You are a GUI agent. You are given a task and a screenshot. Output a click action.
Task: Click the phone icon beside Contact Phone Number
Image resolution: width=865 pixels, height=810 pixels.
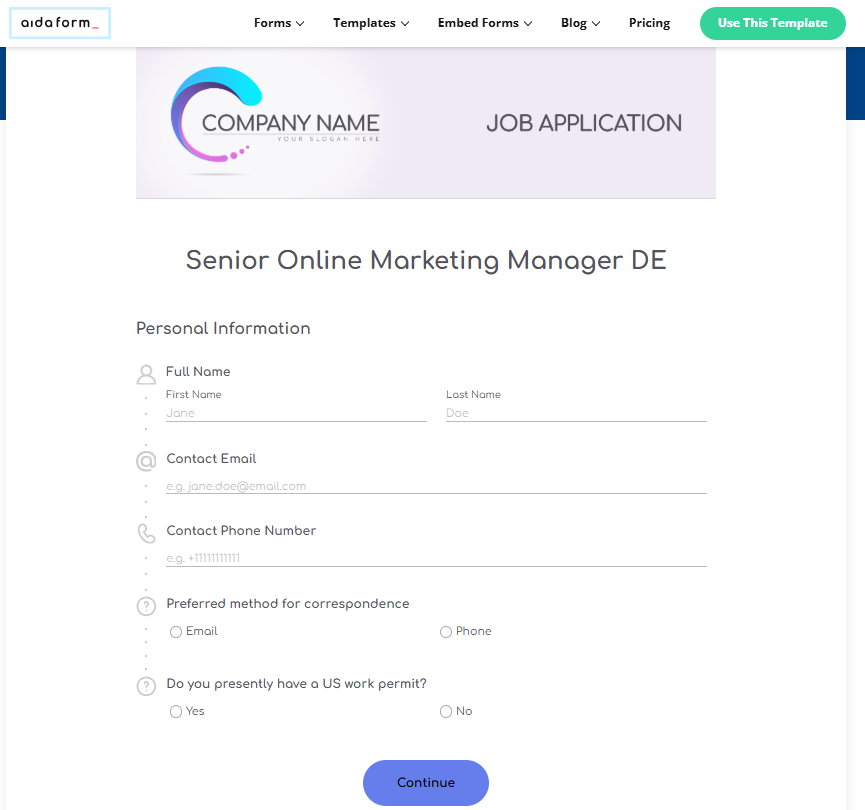tap(146, 533)
